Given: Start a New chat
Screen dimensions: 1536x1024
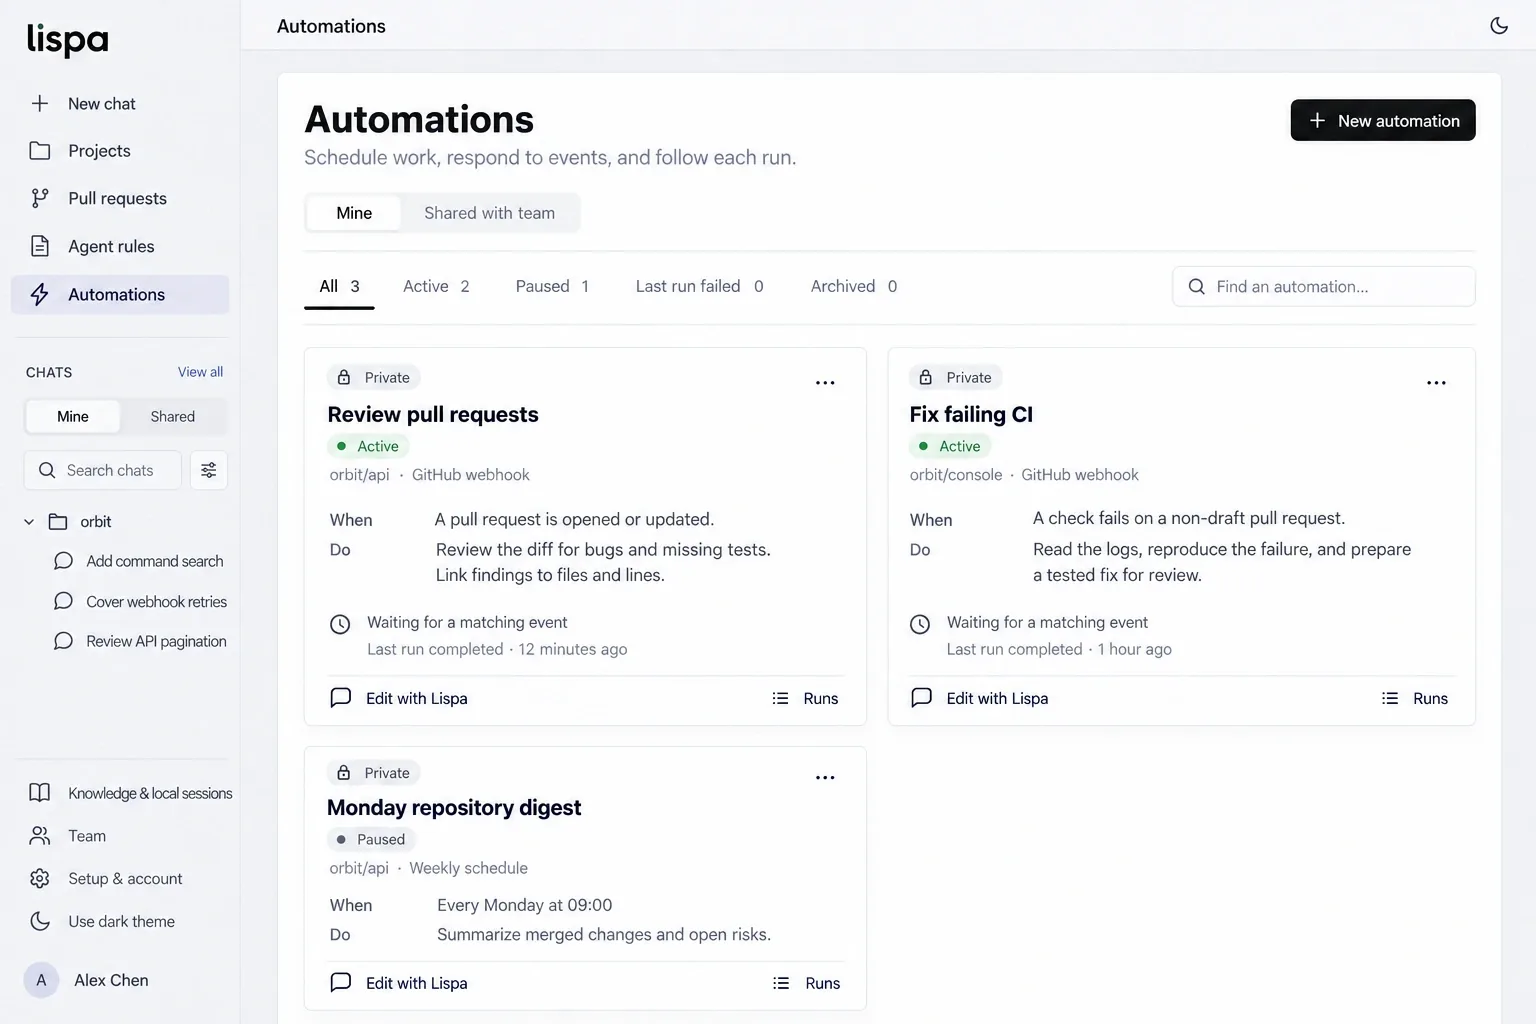Looking at the screenshot, I should pos(120,104).
